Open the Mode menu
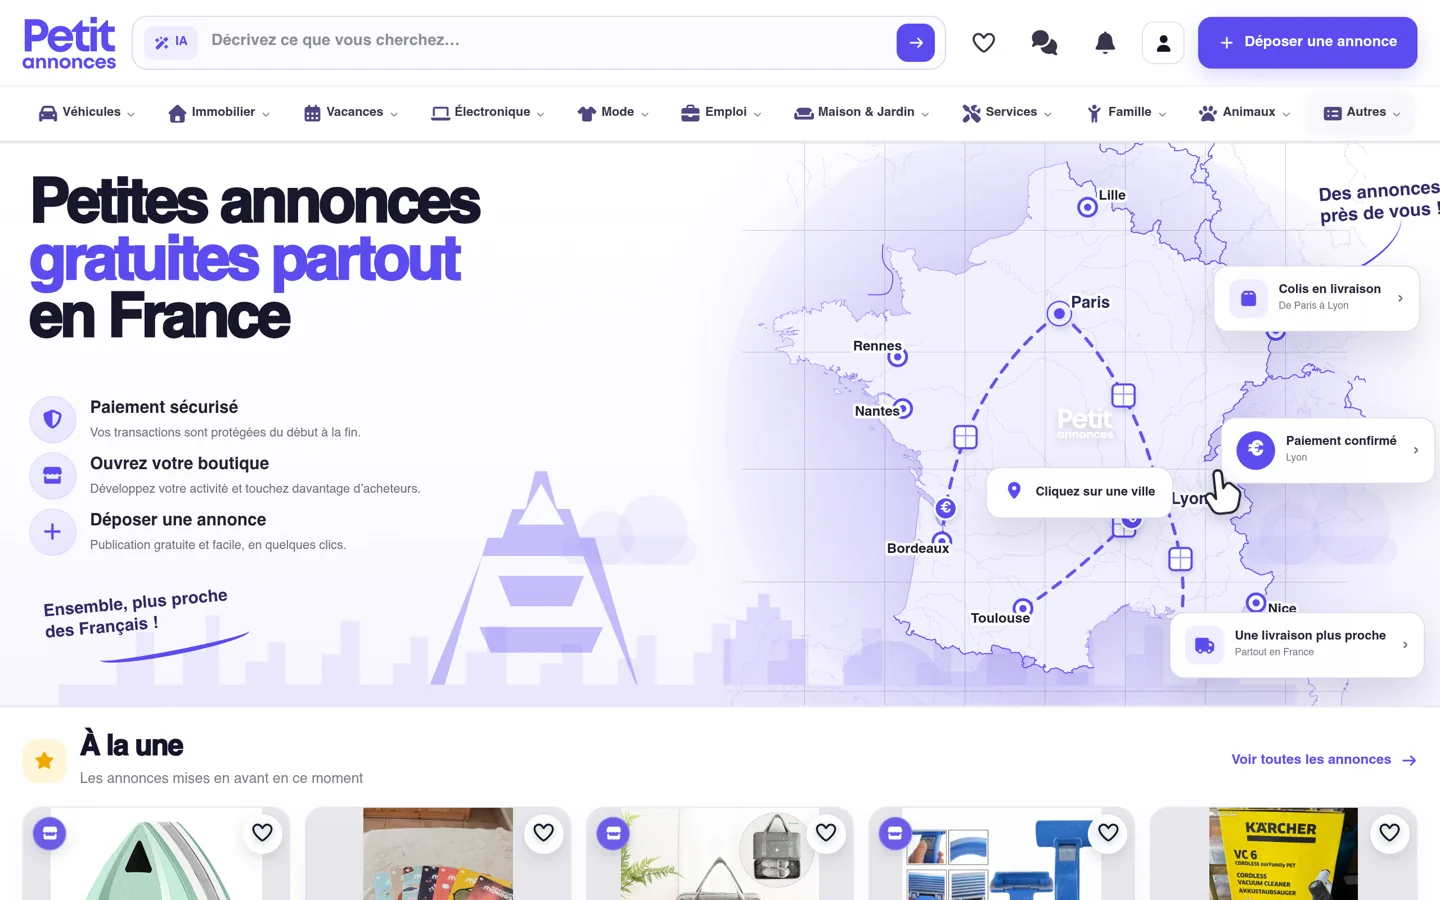This screenshot has width=1440, height=900. [x=613, y=113]
